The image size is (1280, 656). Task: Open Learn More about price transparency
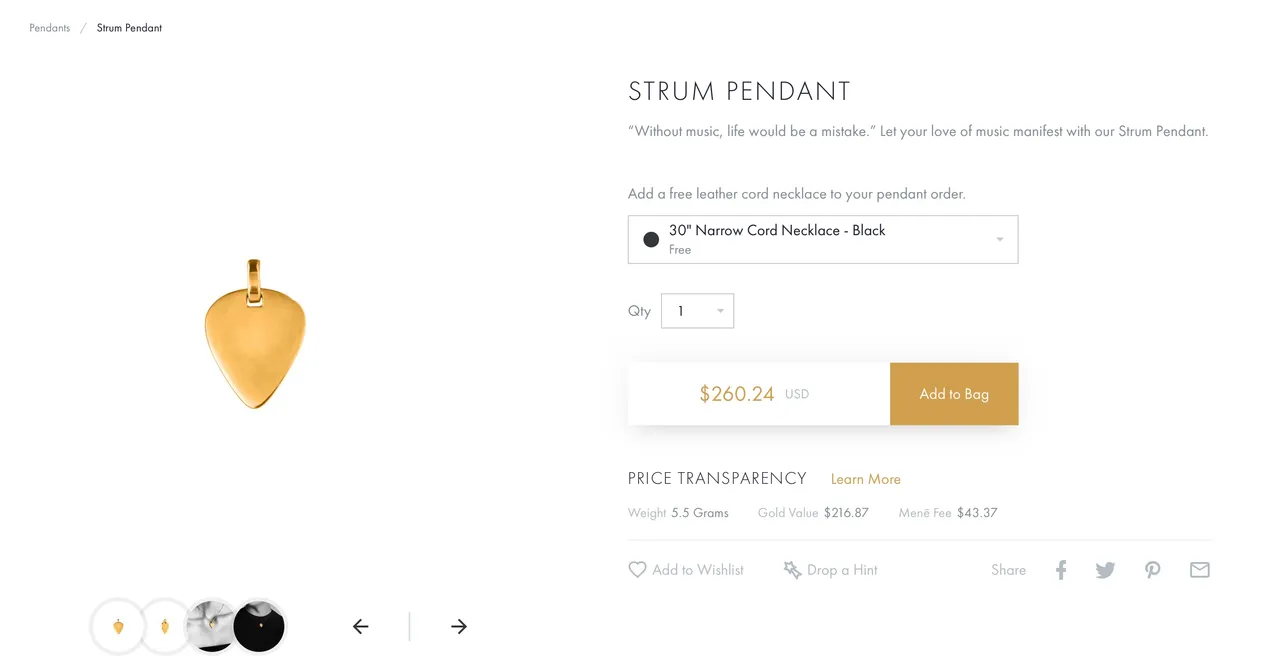tap(866, 479)
